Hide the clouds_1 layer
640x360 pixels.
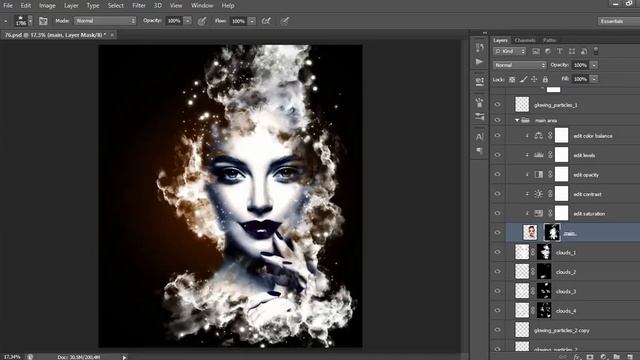pyautogui.click(x=498, y=252)
